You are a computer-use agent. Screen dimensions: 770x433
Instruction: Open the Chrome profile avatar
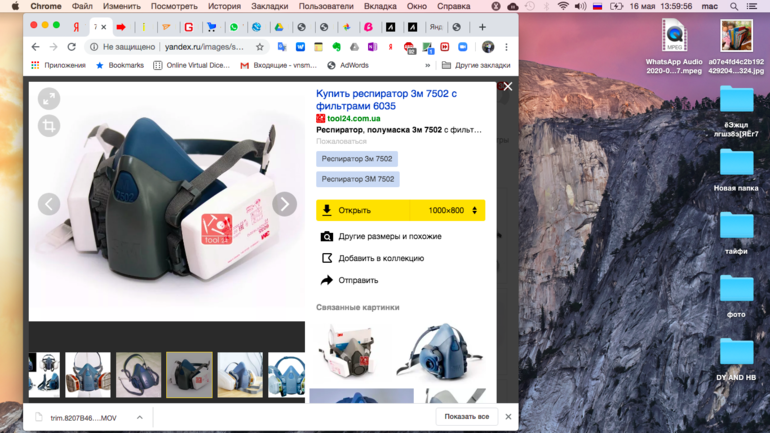click(488, 47)
